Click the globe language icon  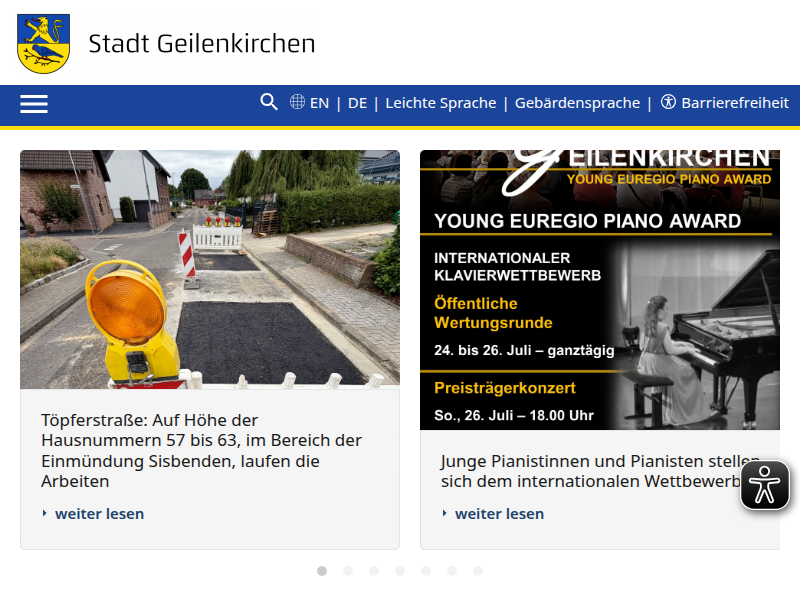tap(297, 102)
